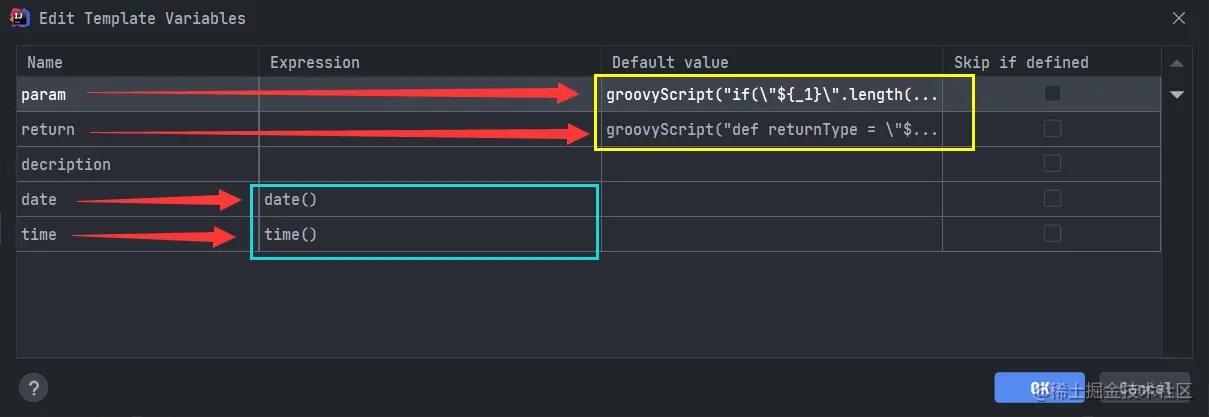
Task: Move the variable down with the arrow icon
Action: coord(1177,94)
